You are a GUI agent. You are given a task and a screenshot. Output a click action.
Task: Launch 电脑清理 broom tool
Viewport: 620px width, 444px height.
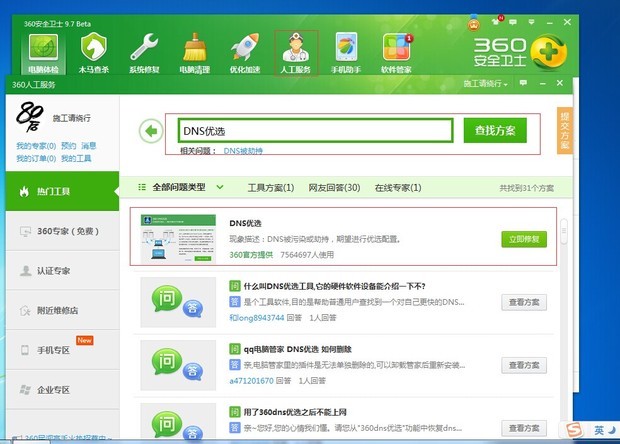coord(195,53)
